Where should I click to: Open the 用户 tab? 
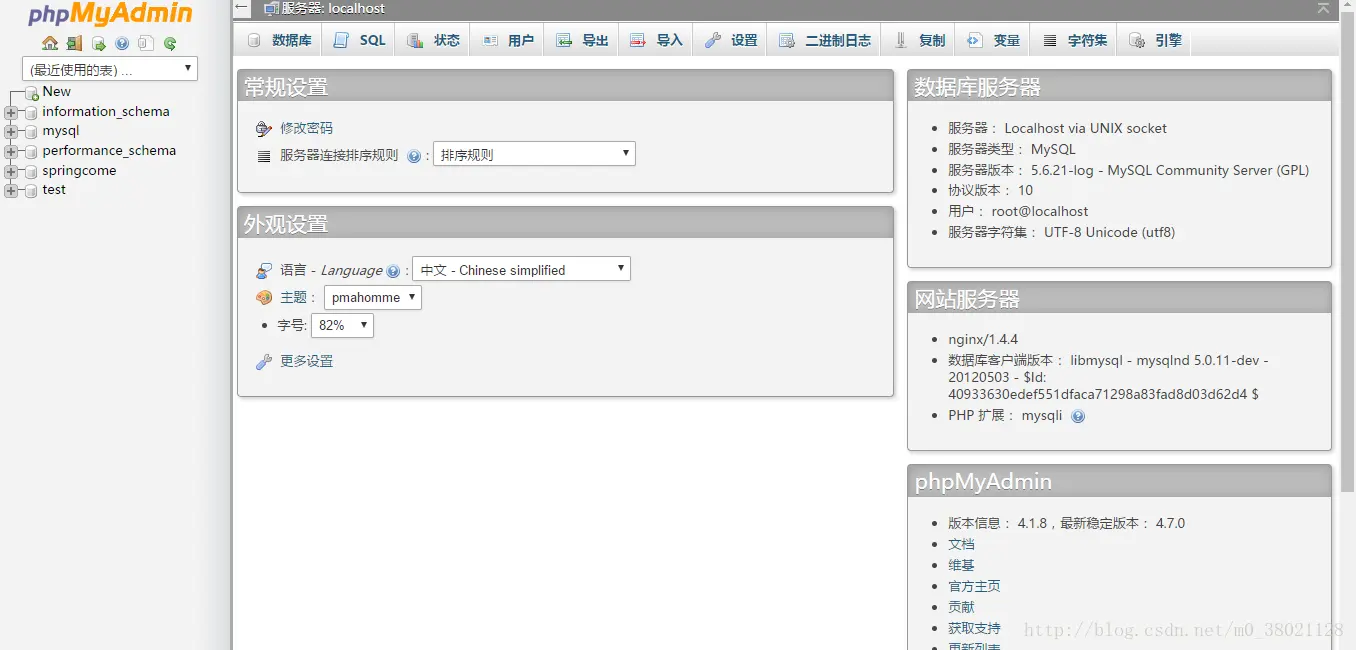click(x=508, y=40)
